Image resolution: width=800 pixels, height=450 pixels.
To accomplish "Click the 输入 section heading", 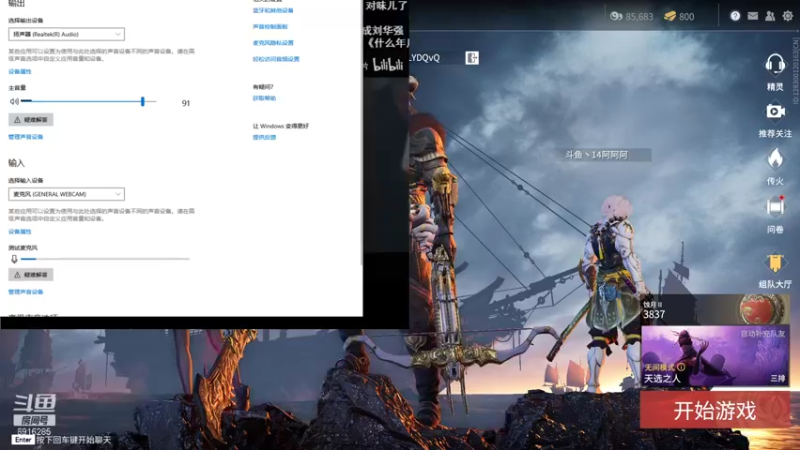I will click(x=16, y=163).
